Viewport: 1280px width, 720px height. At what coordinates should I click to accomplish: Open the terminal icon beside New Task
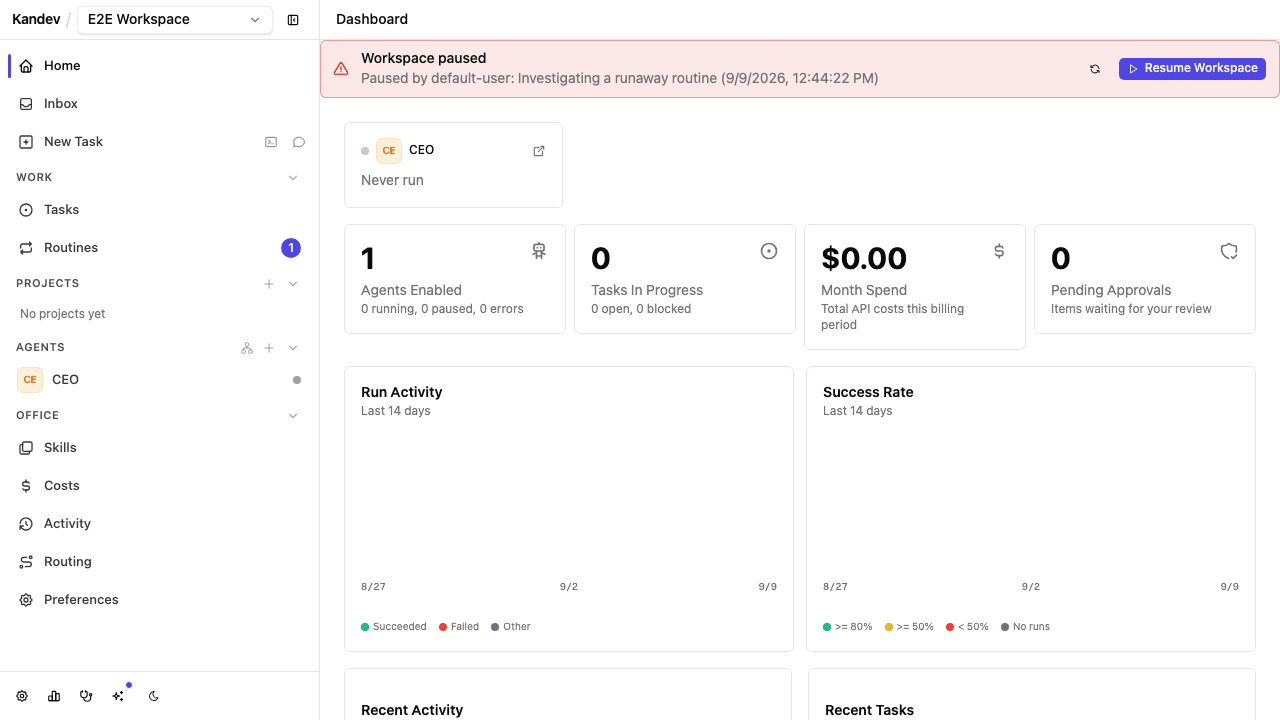271,142
